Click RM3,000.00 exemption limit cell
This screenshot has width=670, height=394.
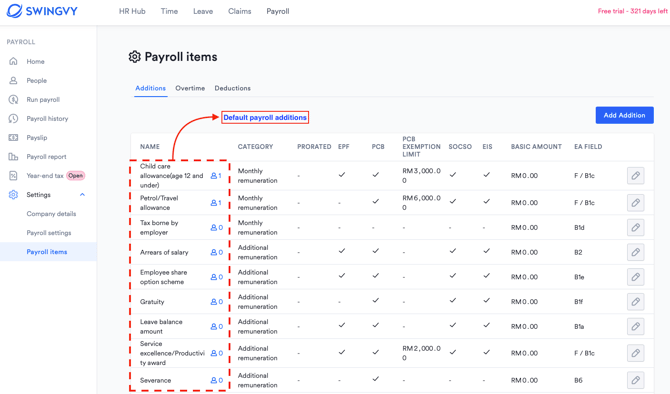[421, 176]
